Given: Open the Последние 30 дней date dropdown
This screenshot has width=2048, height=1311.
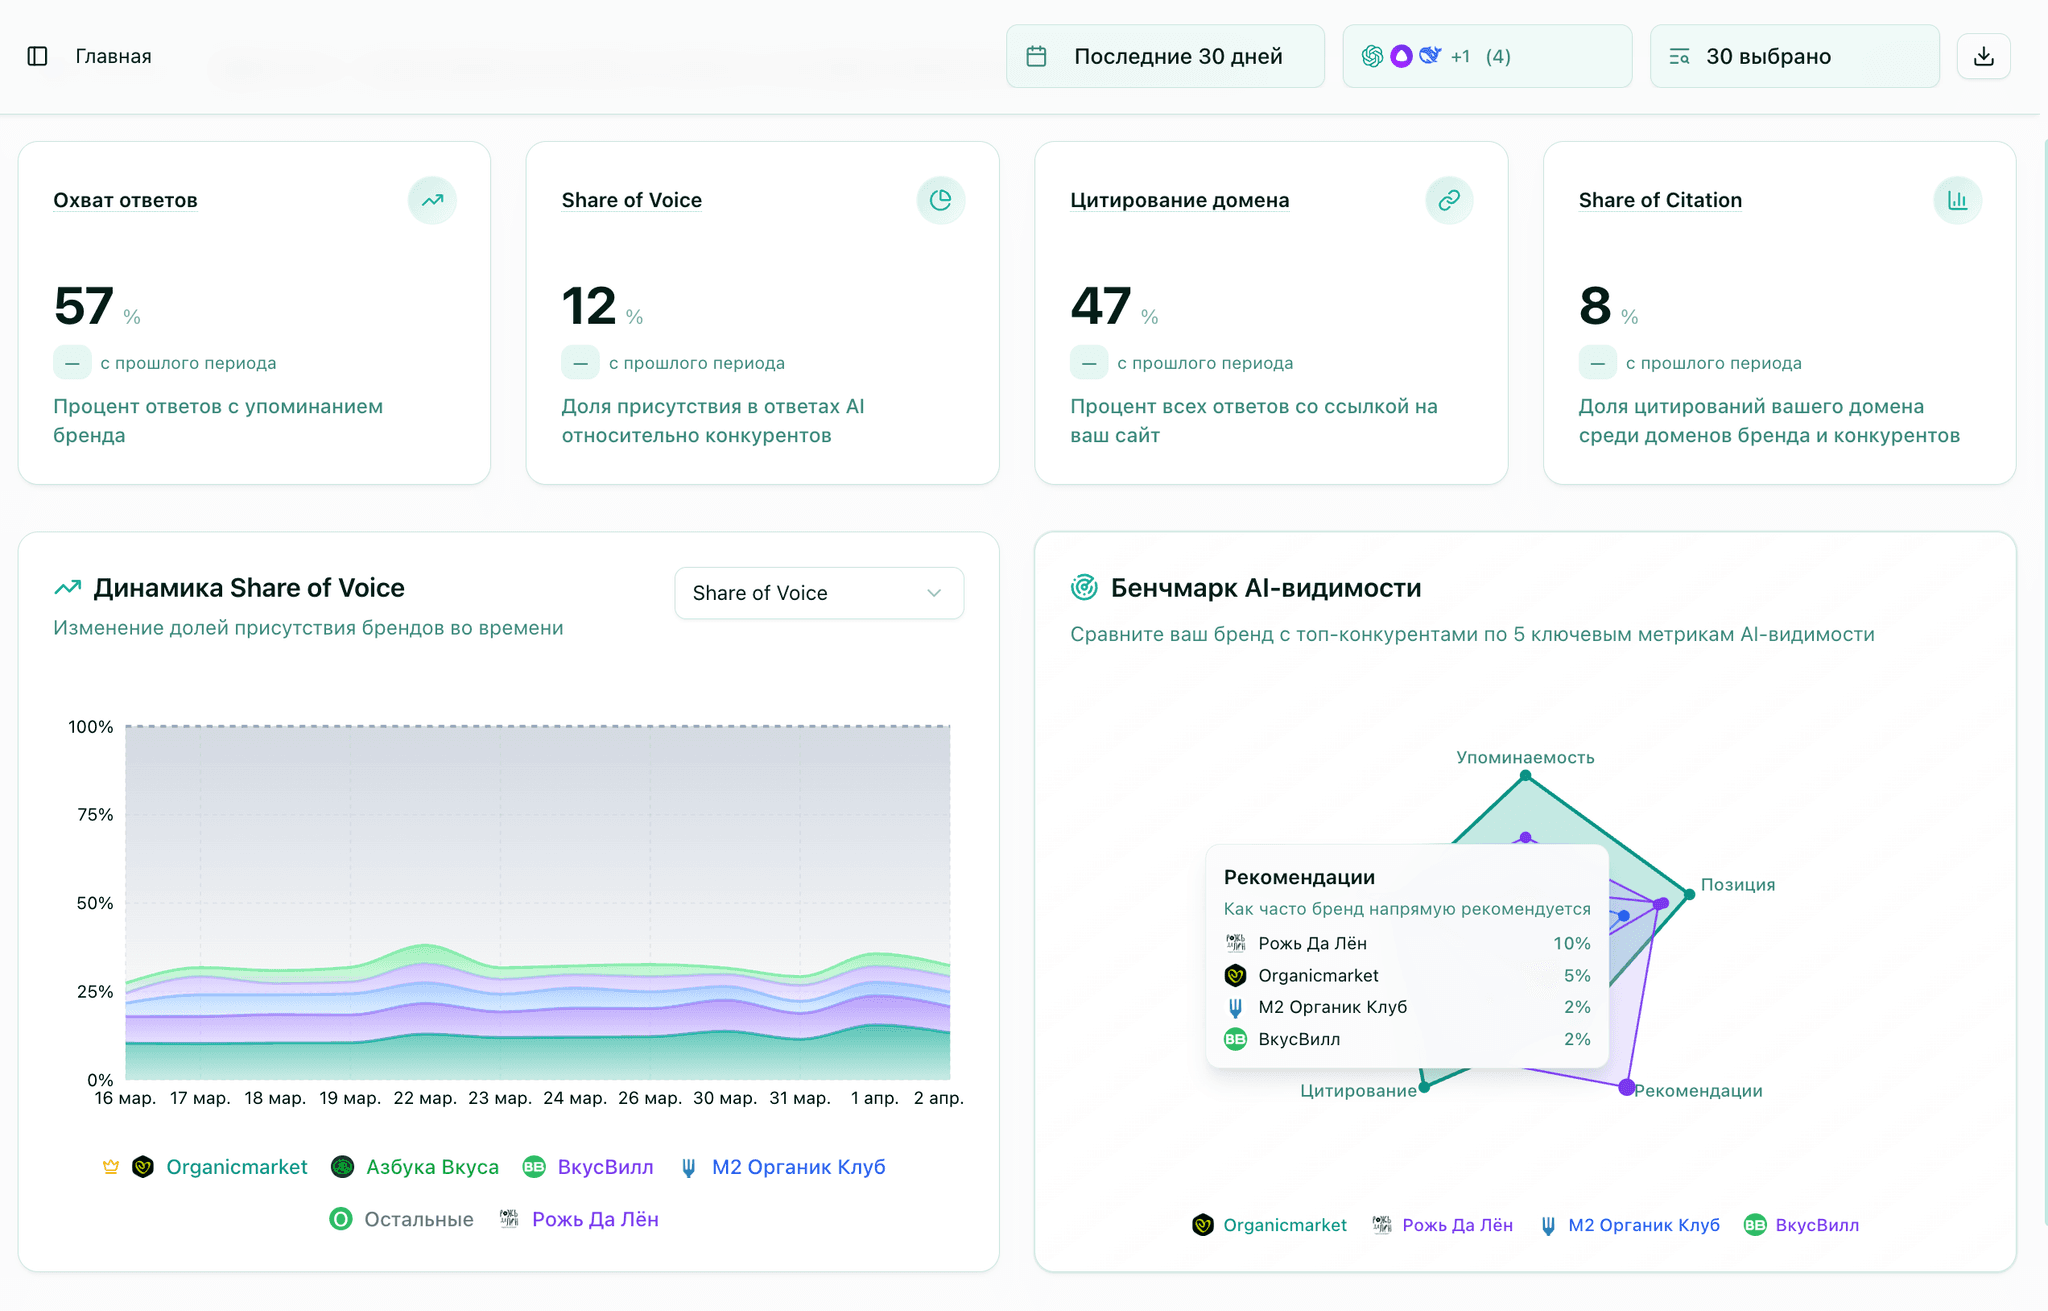Looking at the screenshot, I should [1165, 56].
